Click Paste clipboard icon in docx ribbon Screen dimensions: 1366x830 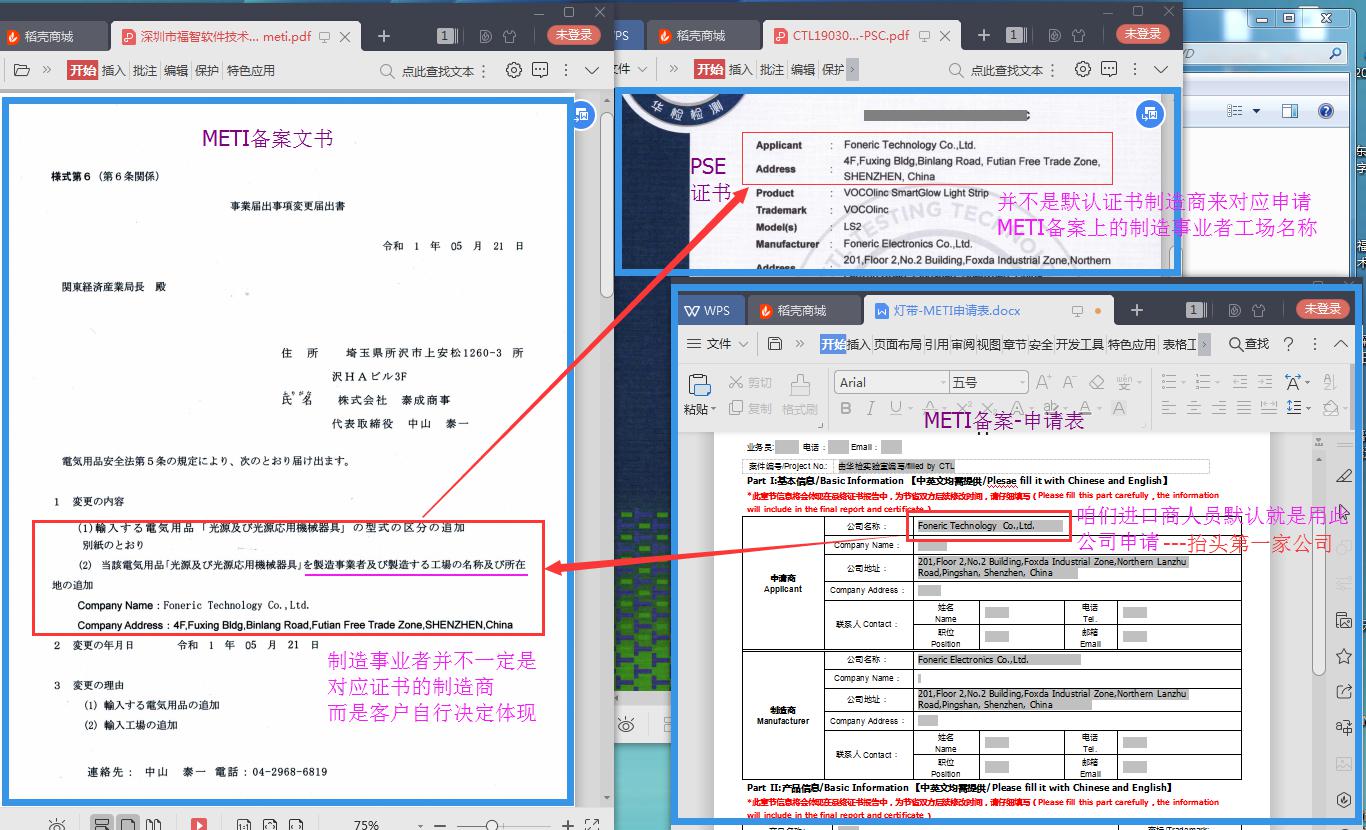click(699, 385)
